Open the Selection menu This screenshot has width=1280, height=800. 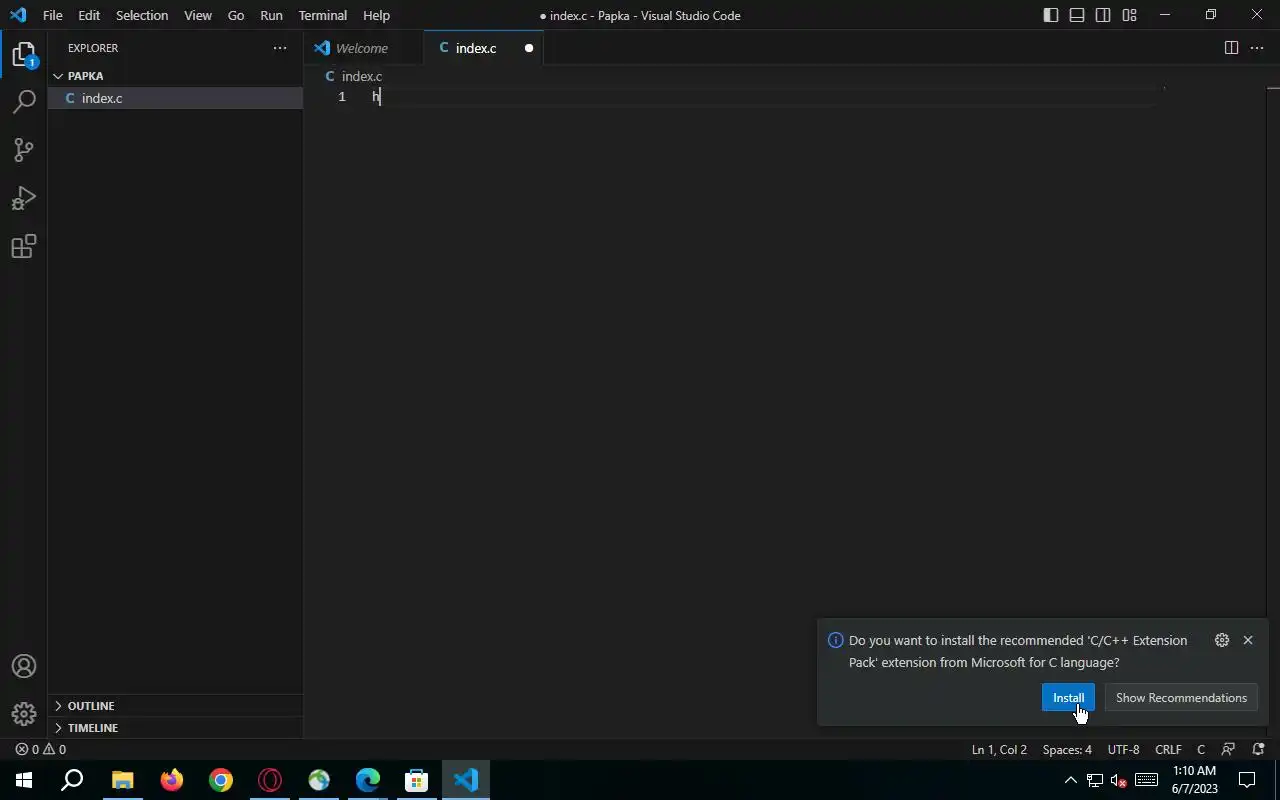142,15
